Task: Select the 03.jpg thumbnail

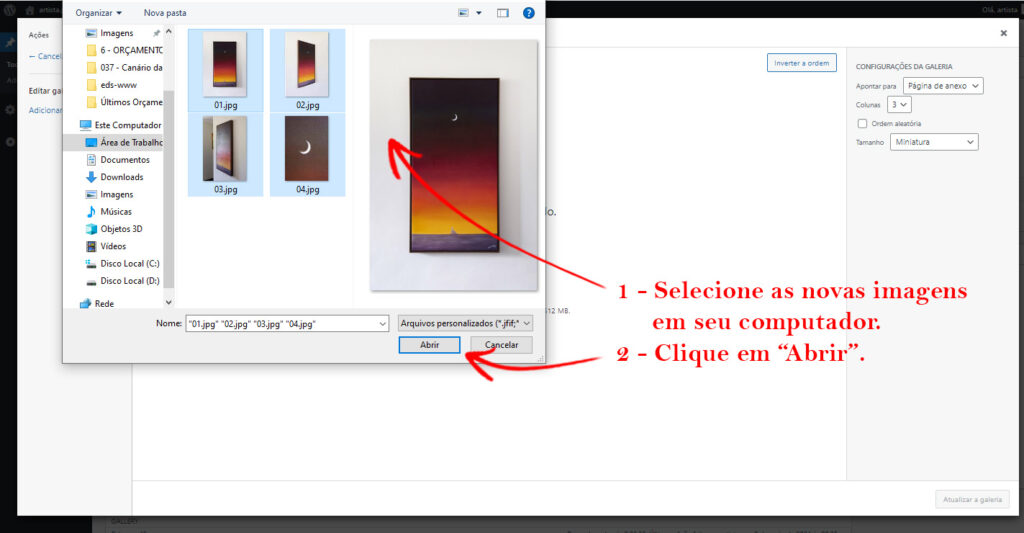Action: coord(225,154)
